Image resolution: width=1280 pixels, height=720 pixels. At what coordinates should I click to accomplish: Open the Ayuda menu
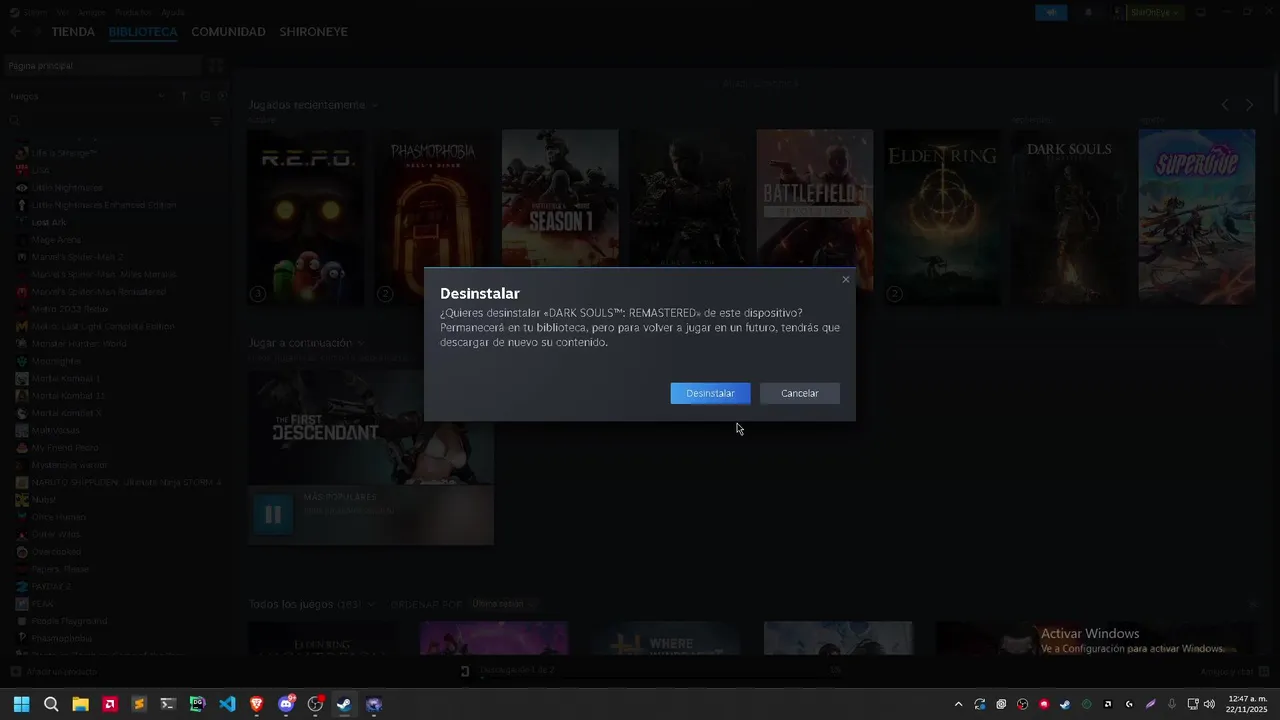tap(173, 12)
